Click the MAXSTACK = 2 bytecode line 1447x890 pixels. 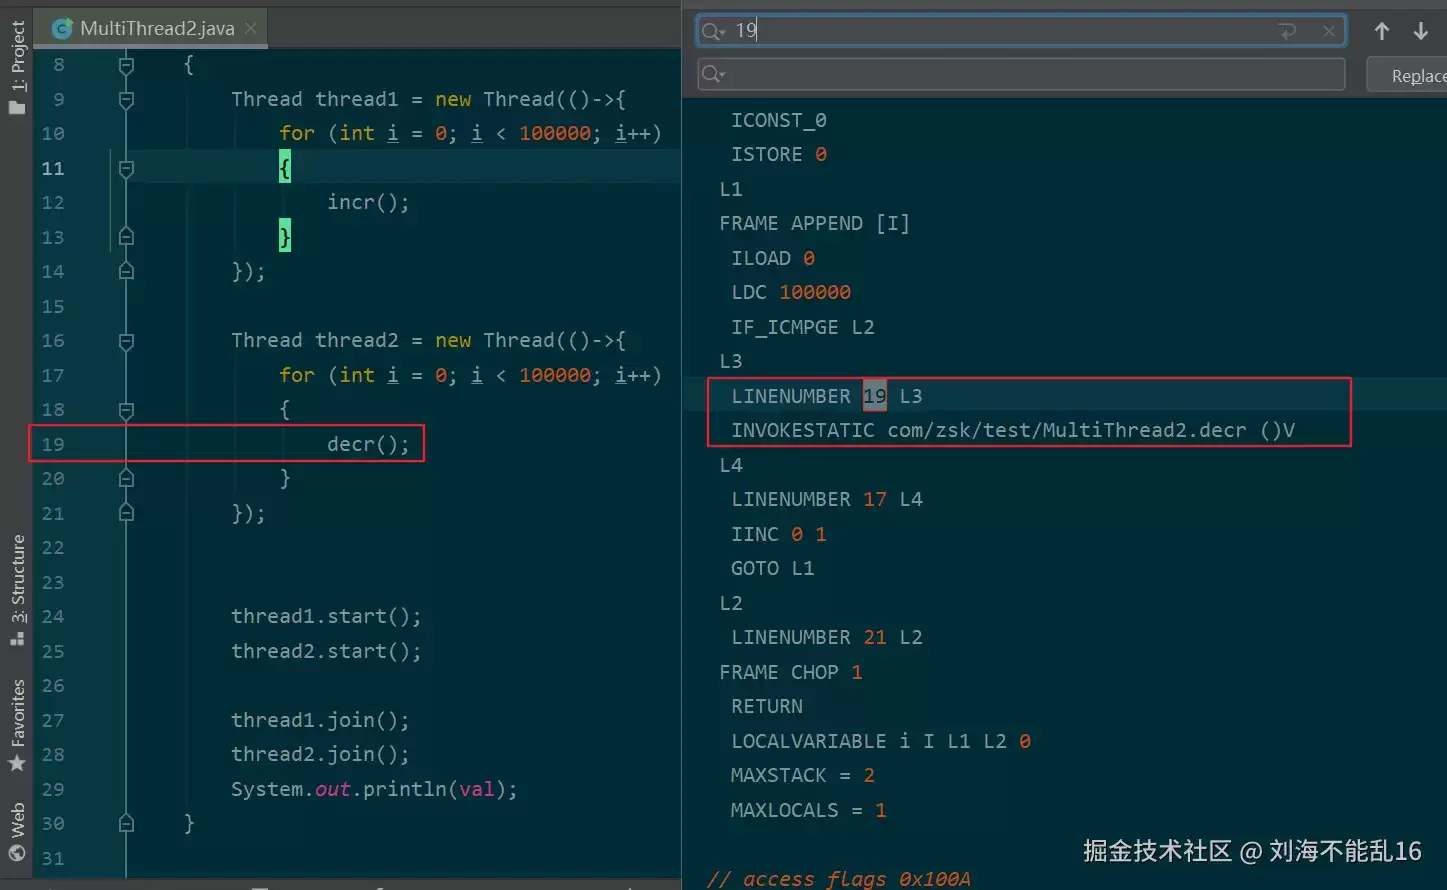802,775
